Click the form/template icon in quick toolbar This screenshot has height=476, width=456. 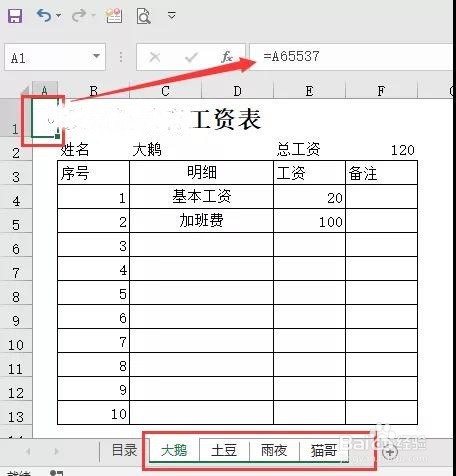coord(114,16)
